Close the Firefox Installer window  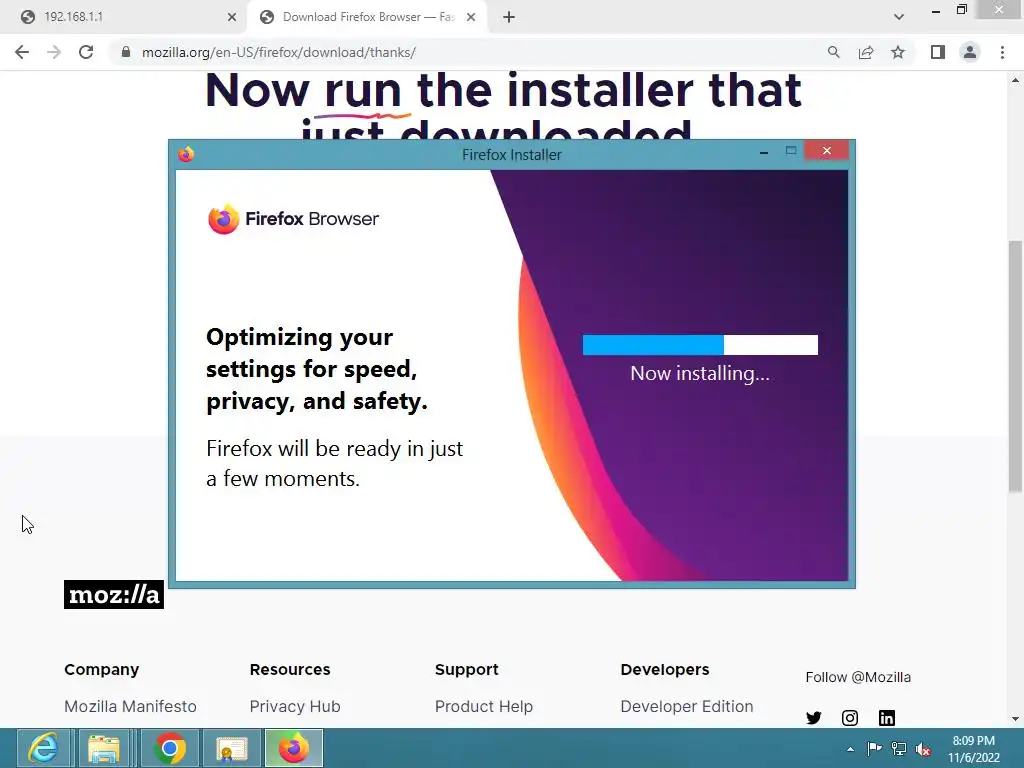827,151
